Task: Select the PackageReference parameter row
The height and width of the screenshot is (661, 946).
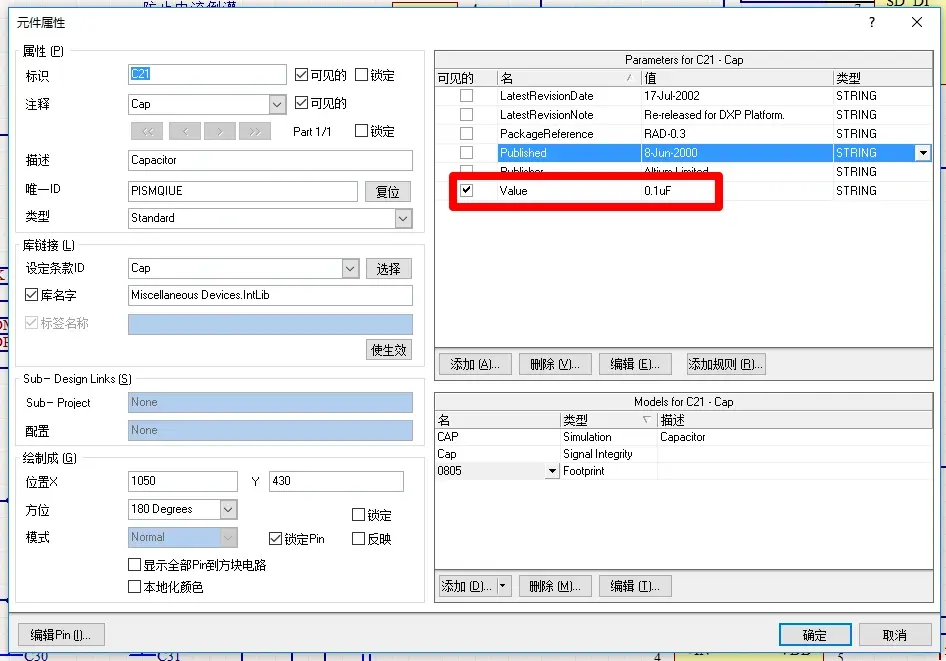Action: point(684,134)
